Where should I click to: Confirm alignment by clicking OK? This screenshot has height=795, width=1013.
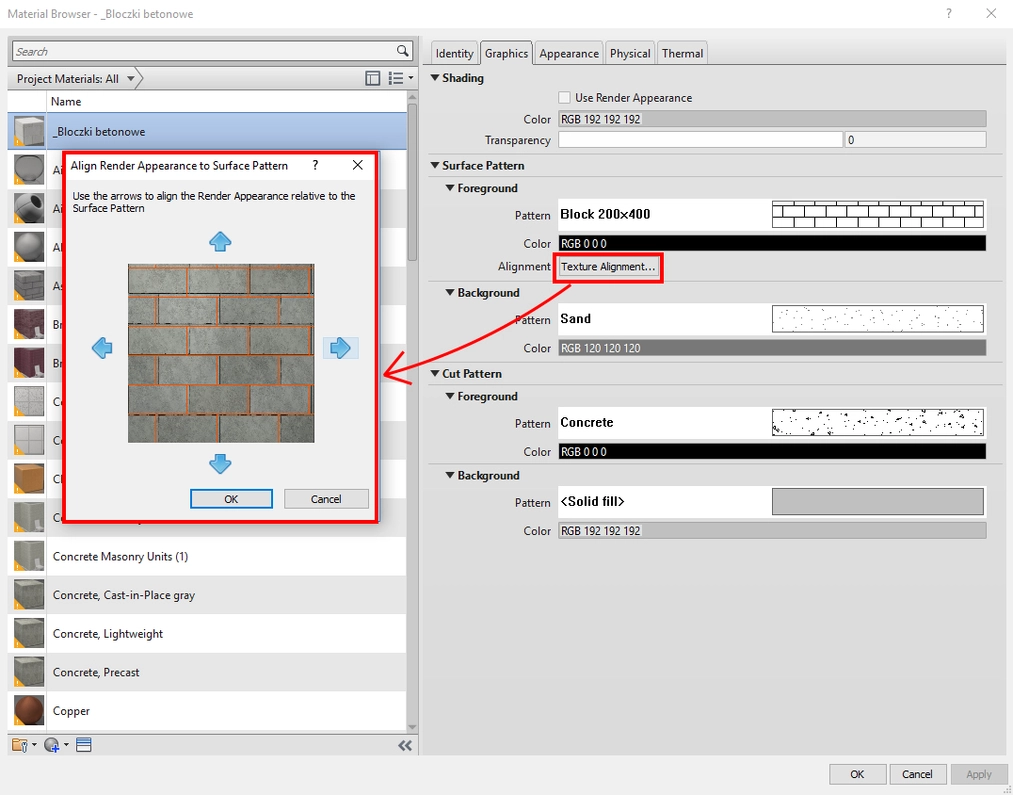click(231, 498)
